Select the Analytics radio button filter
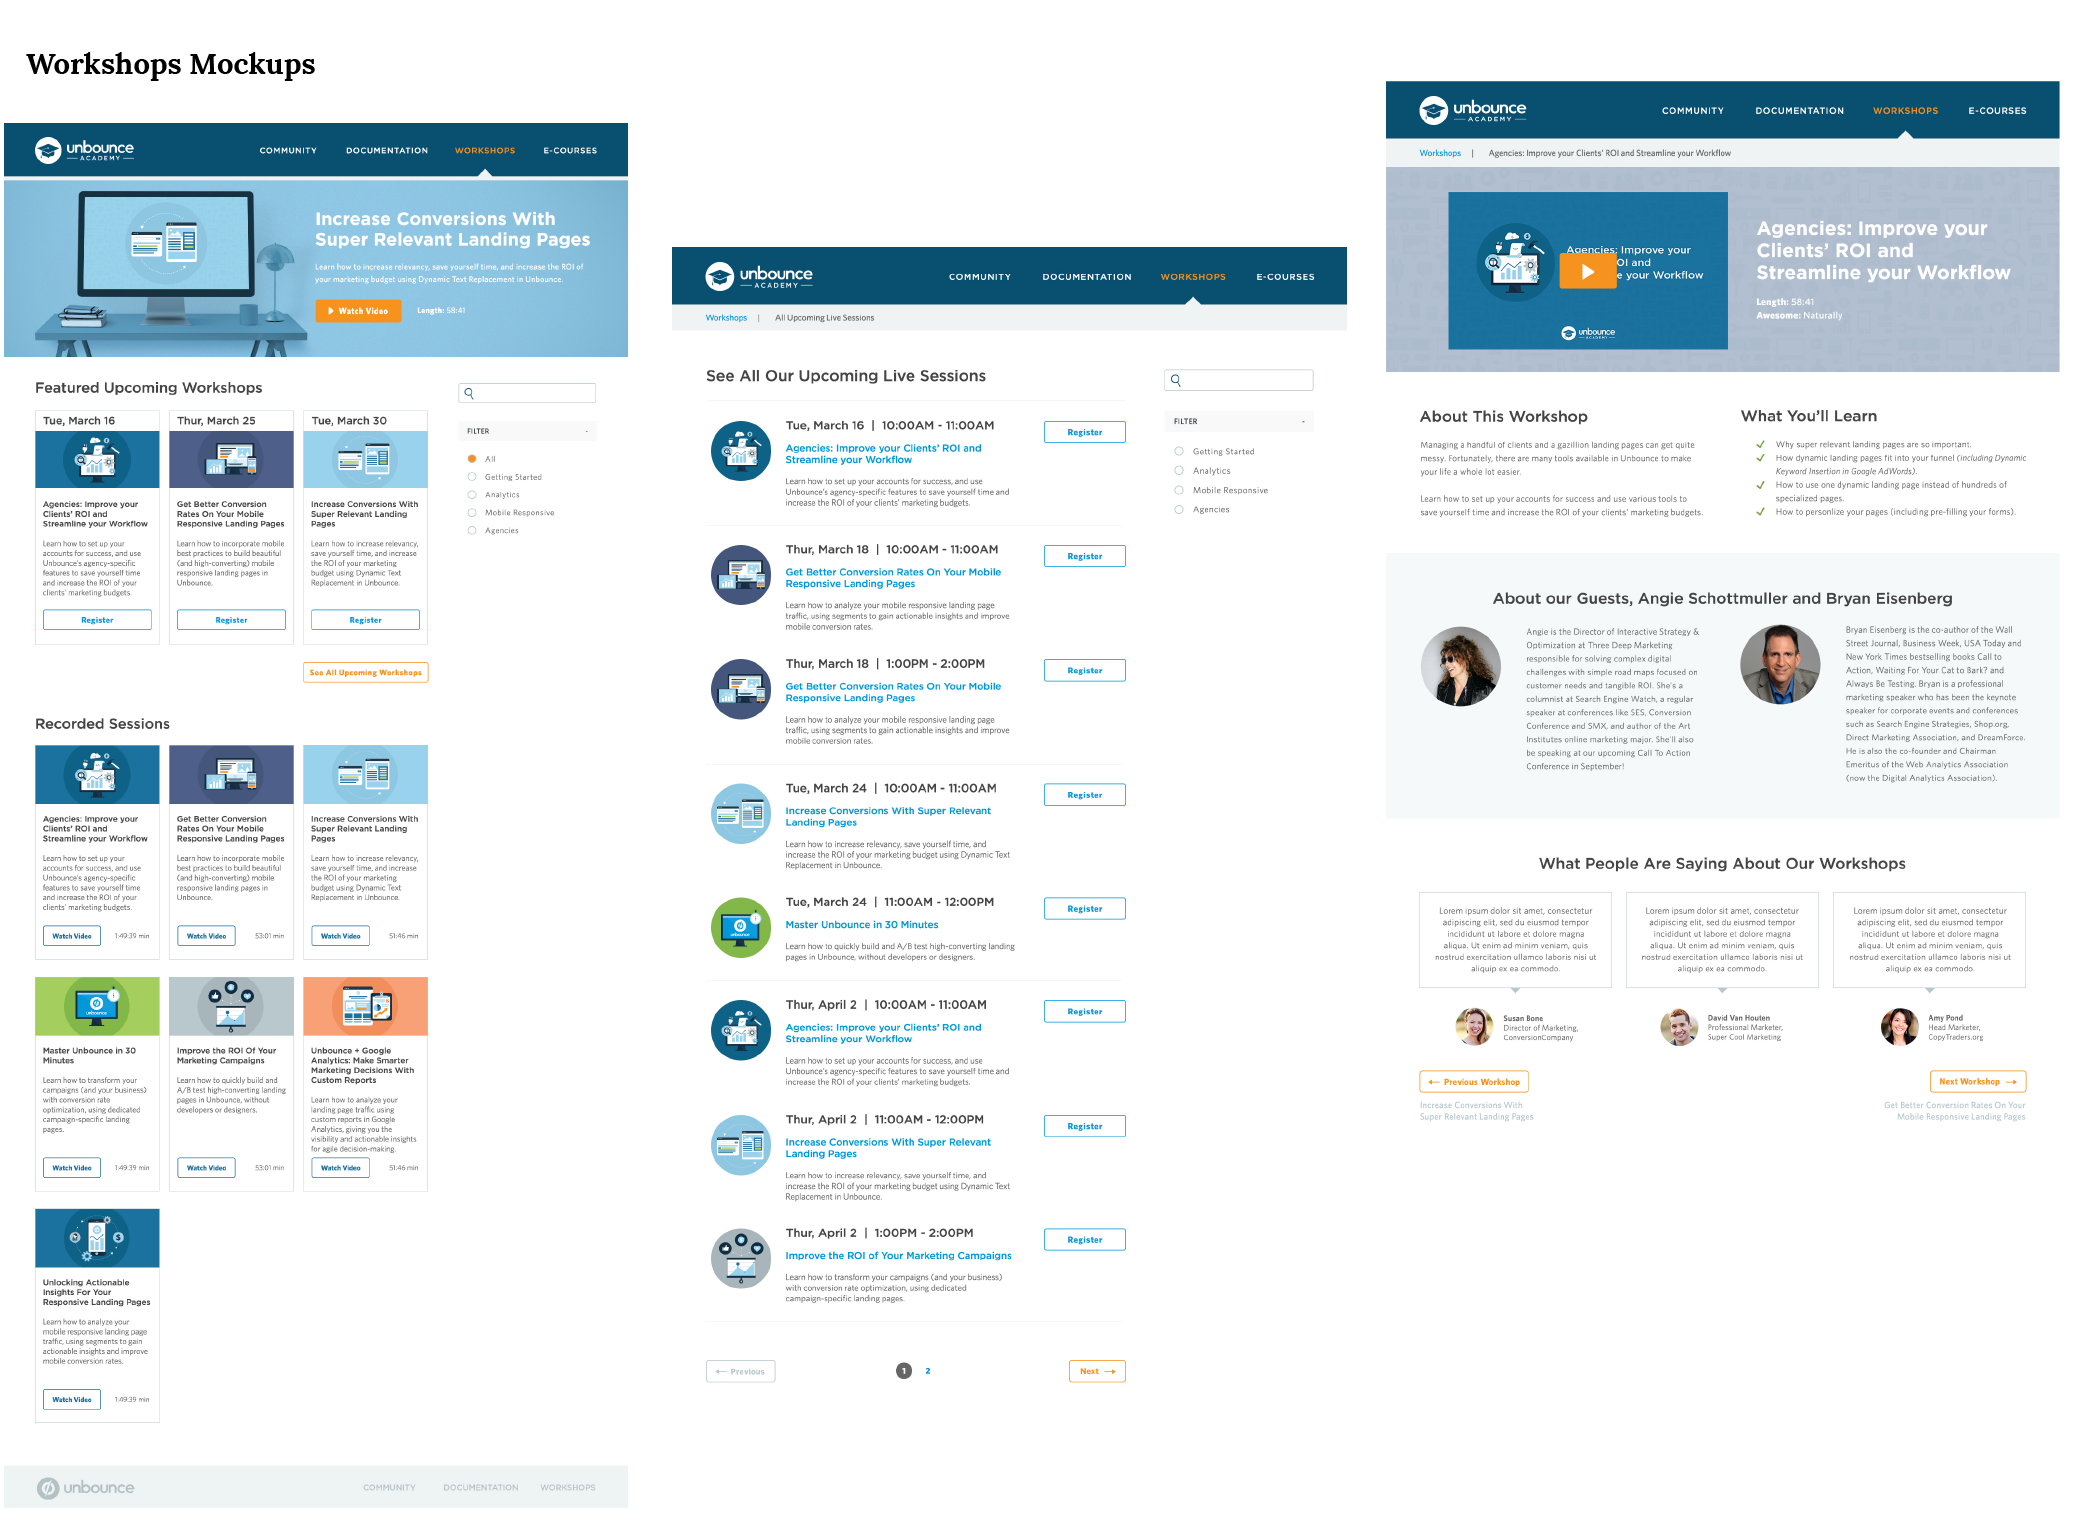The width and height of the screenshot is (2089, 1525). (x=1179, y=469)
